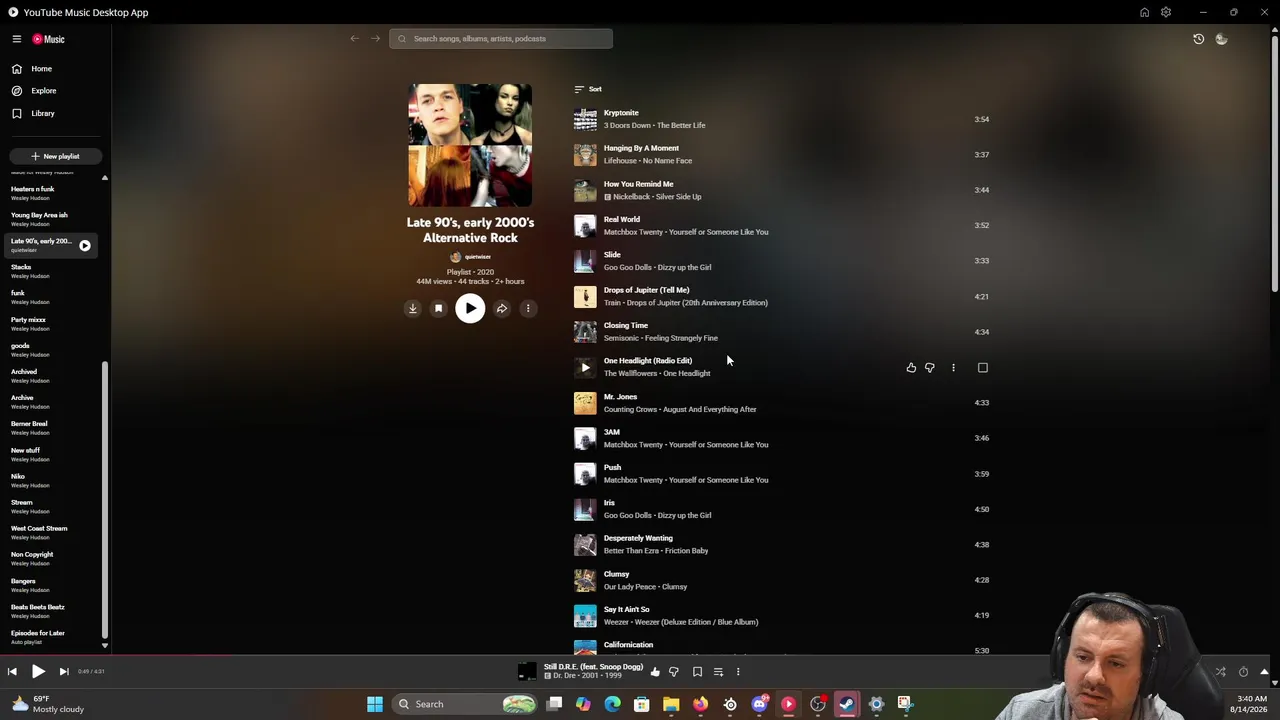The height and width of the screenshot is (720, 1280).
Task: Click the playlist cover collage image
Action: pyautogui.click(x=470, y=146)
